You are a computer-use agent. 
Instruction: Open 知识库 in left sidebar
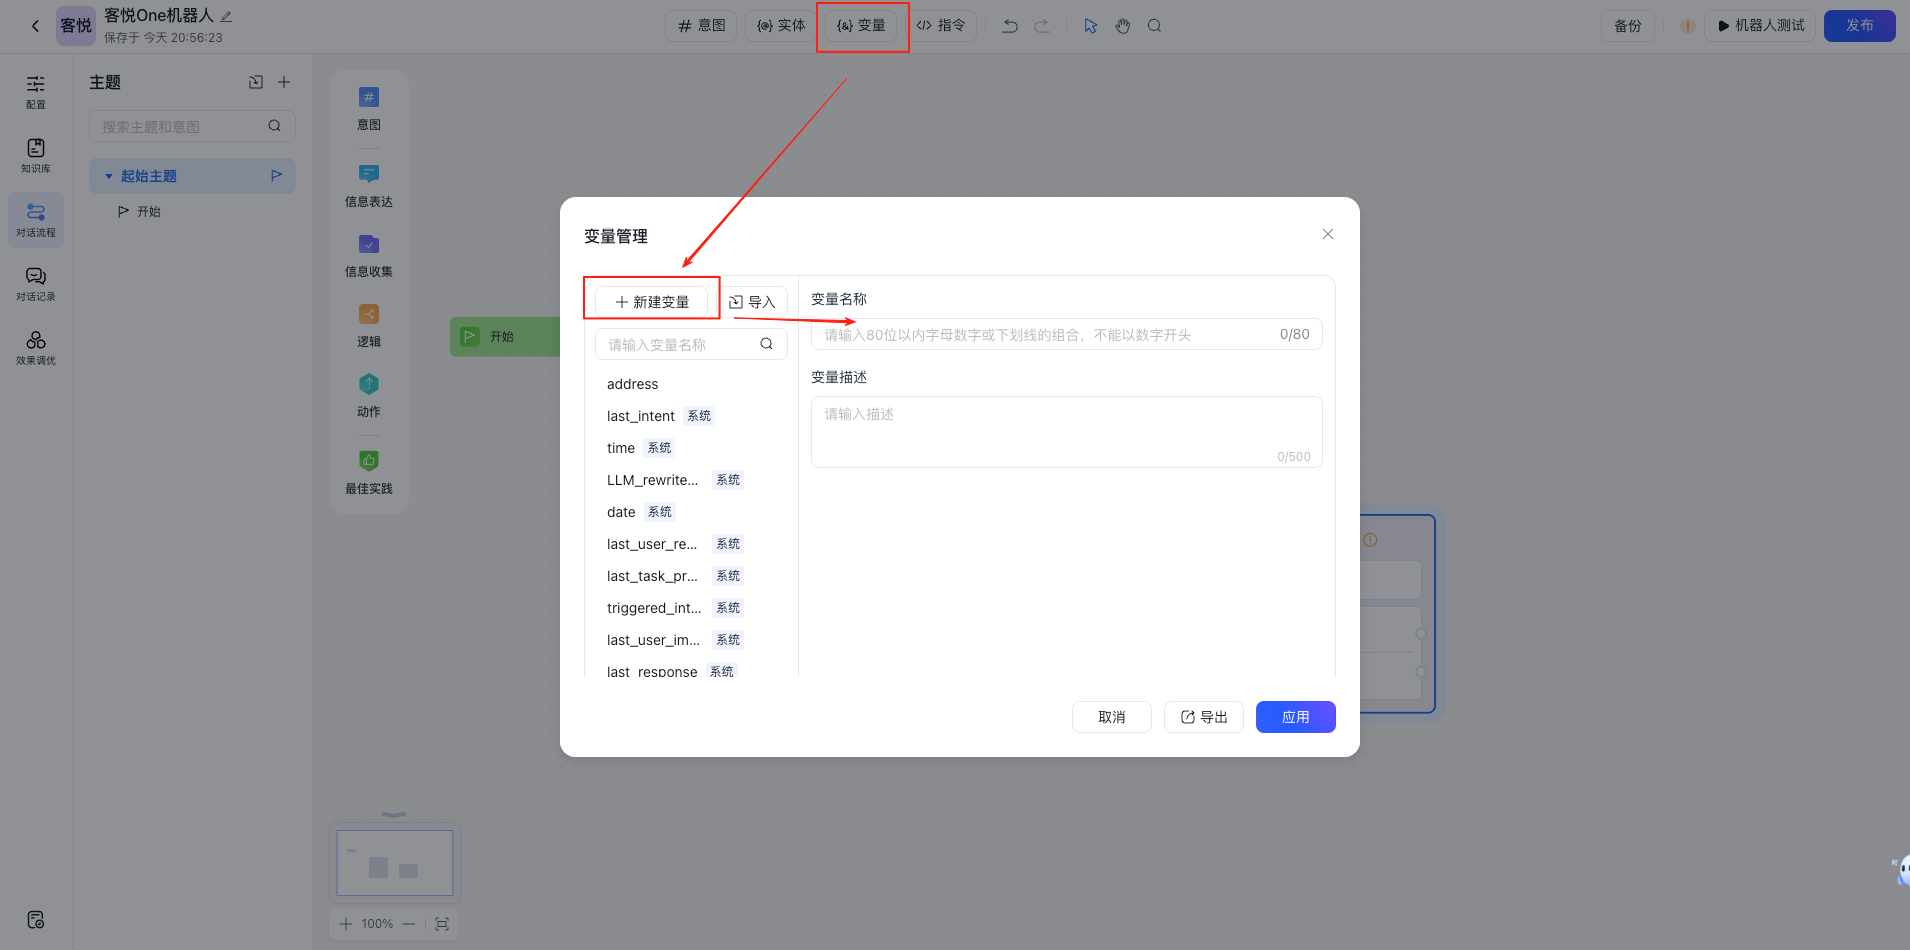pos(36,155)
